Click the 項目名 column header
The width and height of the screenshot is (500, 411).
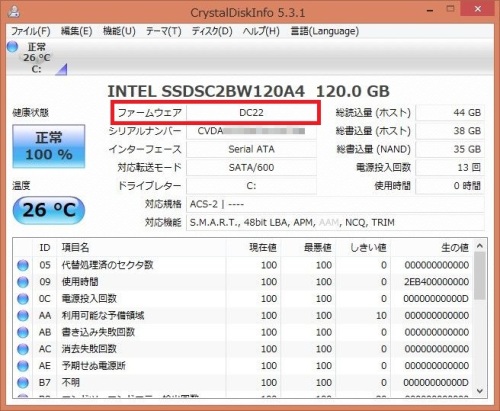[x=142, y=248]
